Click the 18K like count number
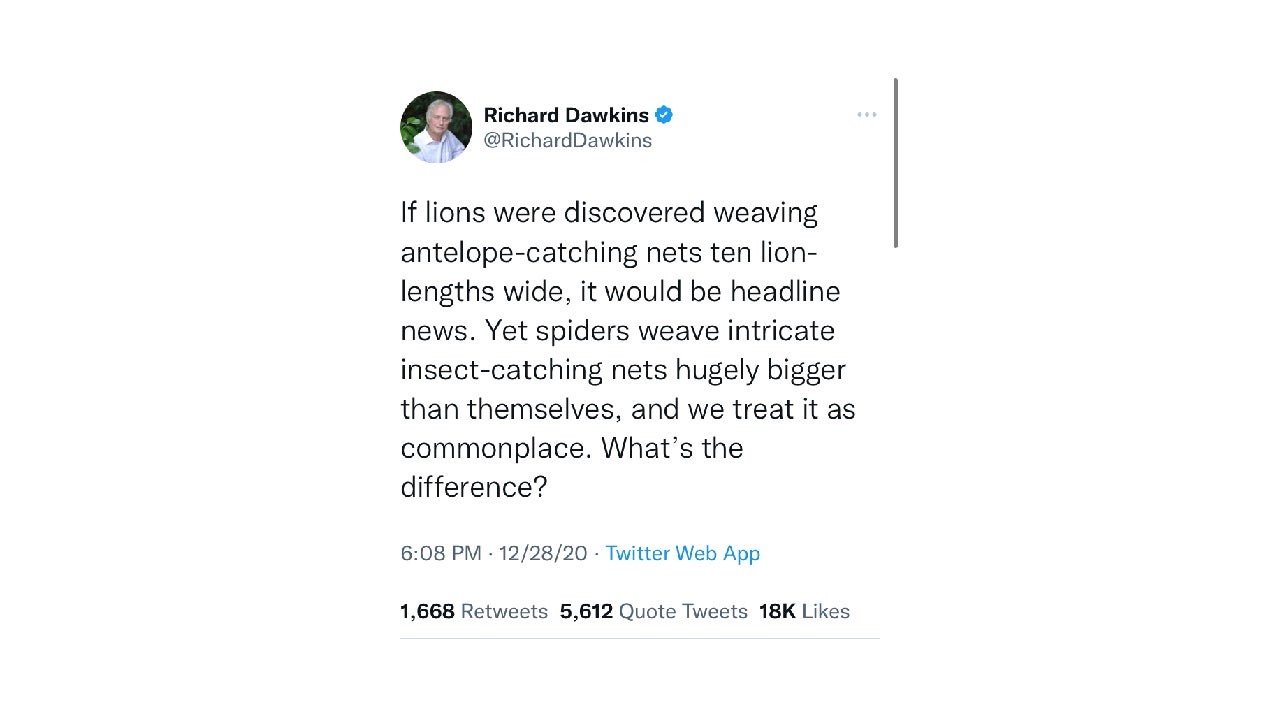 (x=777, y=611)
